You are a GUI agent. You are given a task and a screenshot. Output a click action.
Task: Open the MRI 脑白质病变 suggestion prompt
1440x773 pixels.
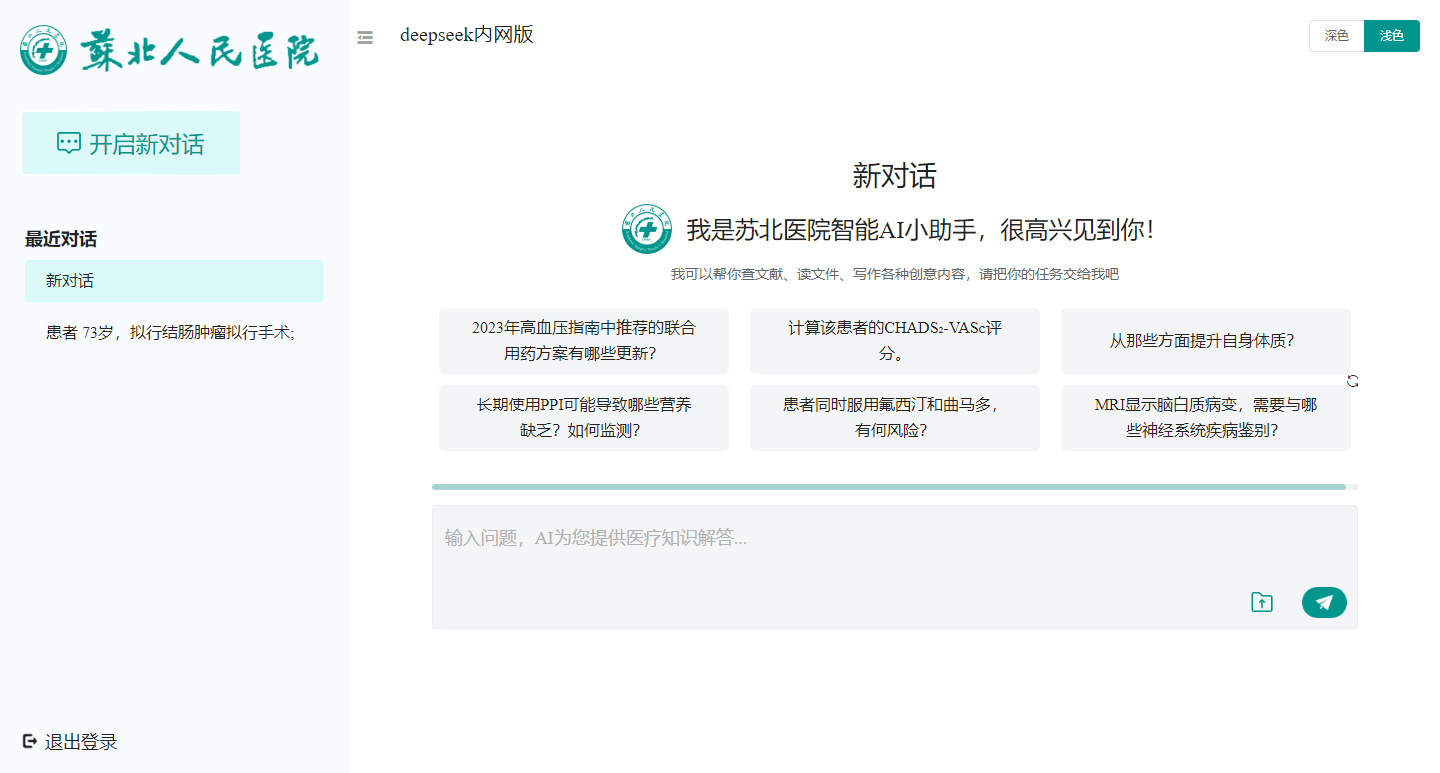1205,417
